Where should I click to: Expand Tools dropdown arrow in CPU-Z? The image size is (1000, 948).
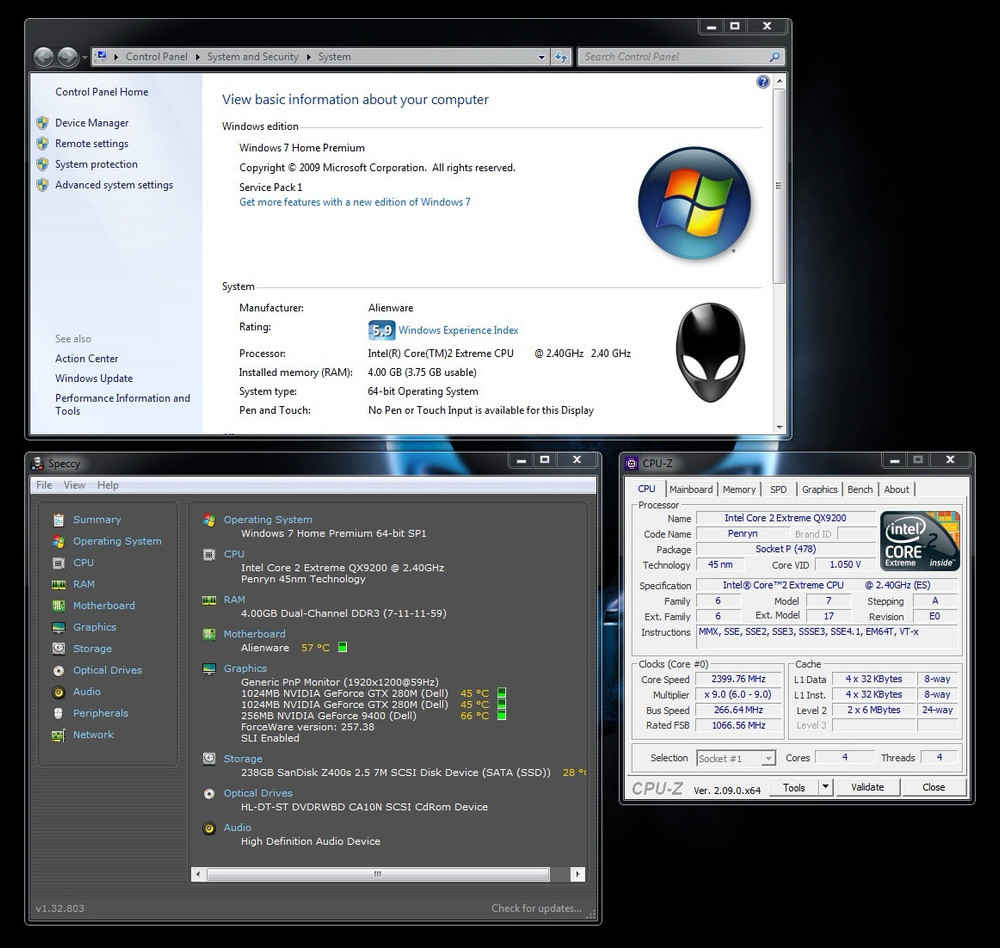coord(825,787)
